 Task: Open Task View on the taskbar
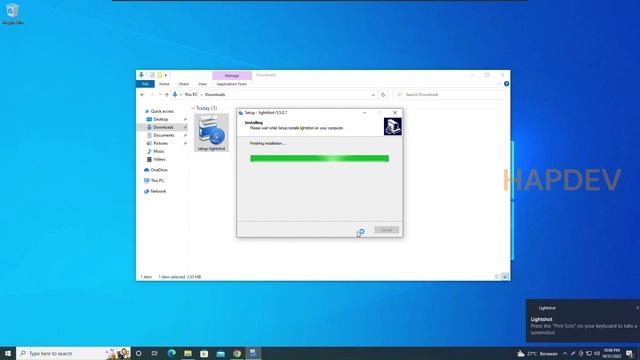click(x=155, y=353)
